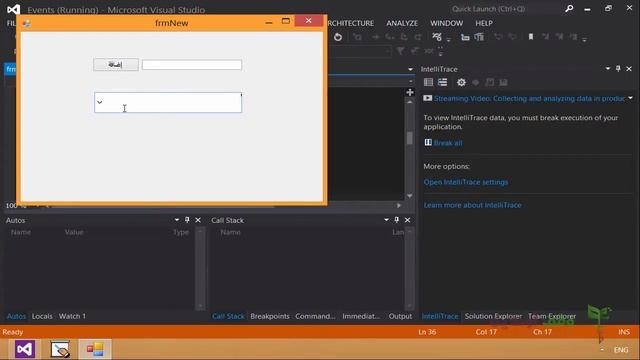640x360 pixels.
Task: Open Call Stack panel window options arrow
Action: 386,220
